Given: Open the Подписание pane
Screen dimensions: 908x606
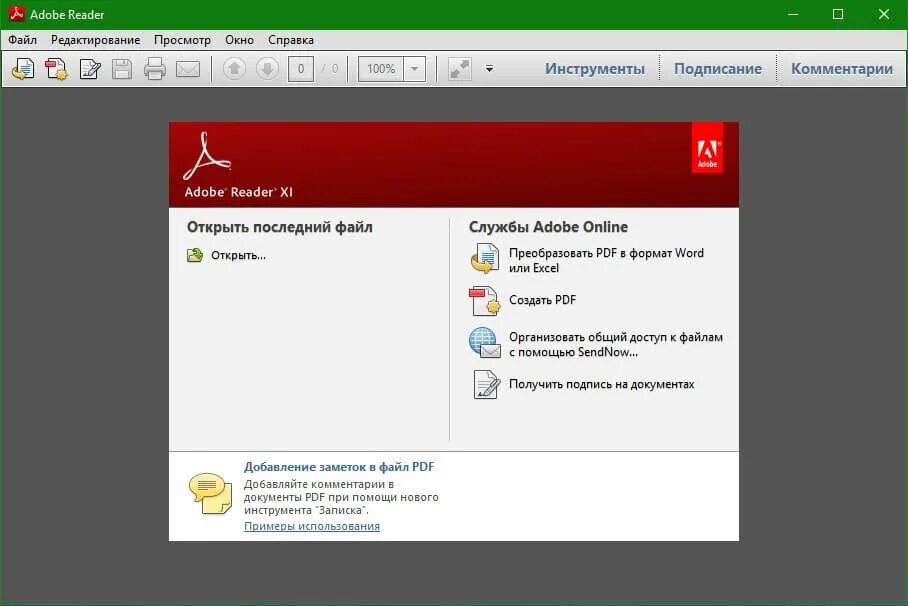Looking at the screenshot, I should click(718, 69).
